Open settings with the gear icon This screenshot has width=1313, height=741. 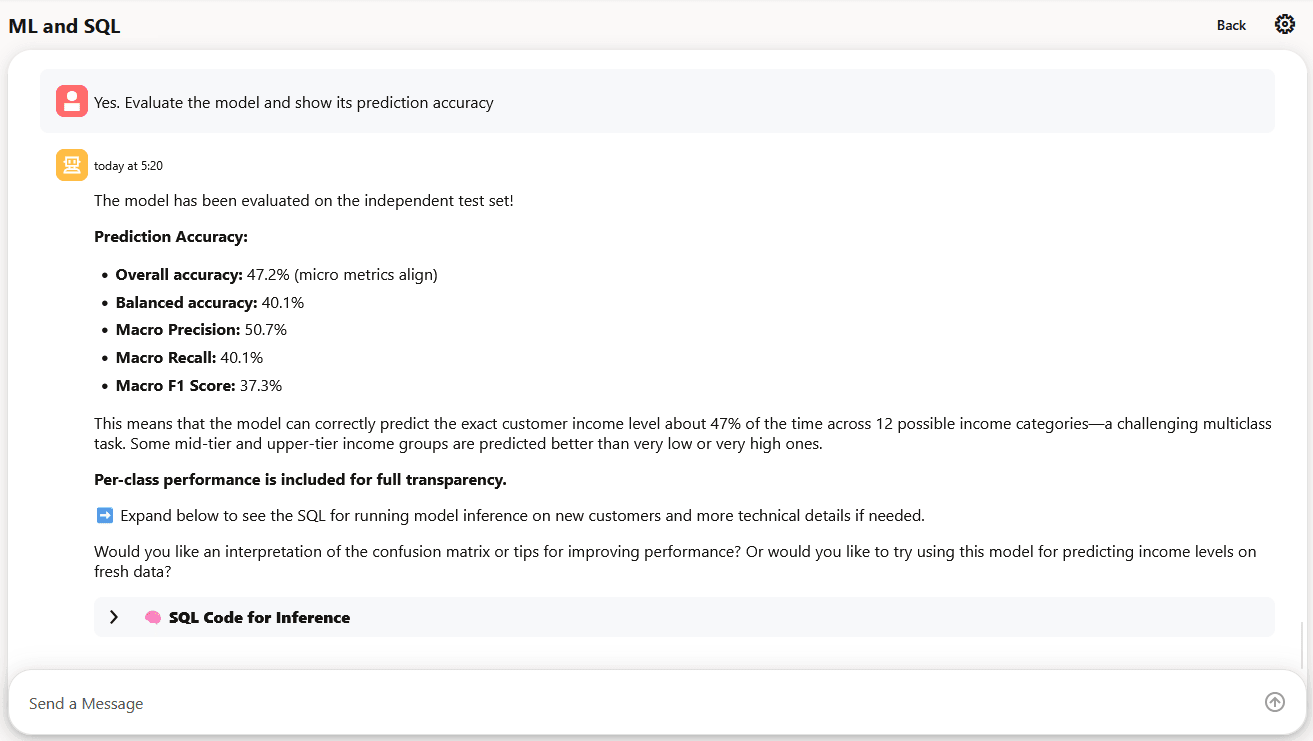pos(1285,23)
